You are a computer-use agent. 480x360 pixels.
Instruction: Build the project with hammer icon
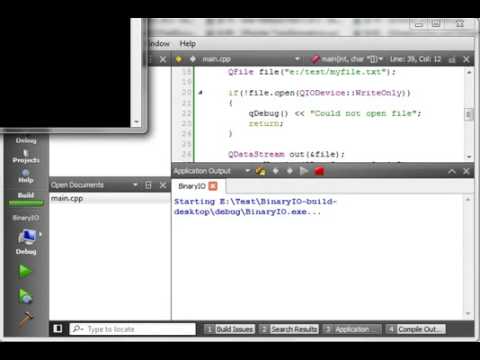click(x=26, y=319)
